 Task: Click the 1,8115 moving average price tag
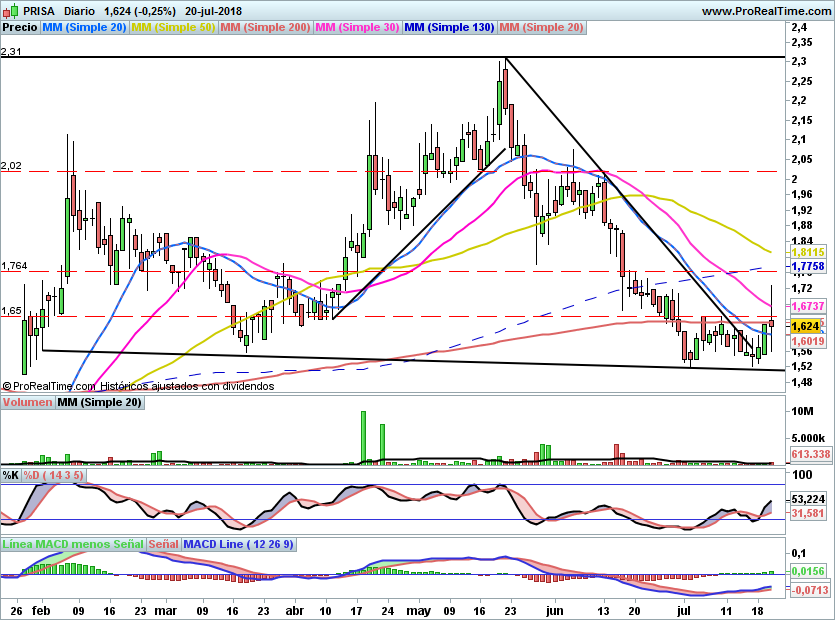pos(806,253)
